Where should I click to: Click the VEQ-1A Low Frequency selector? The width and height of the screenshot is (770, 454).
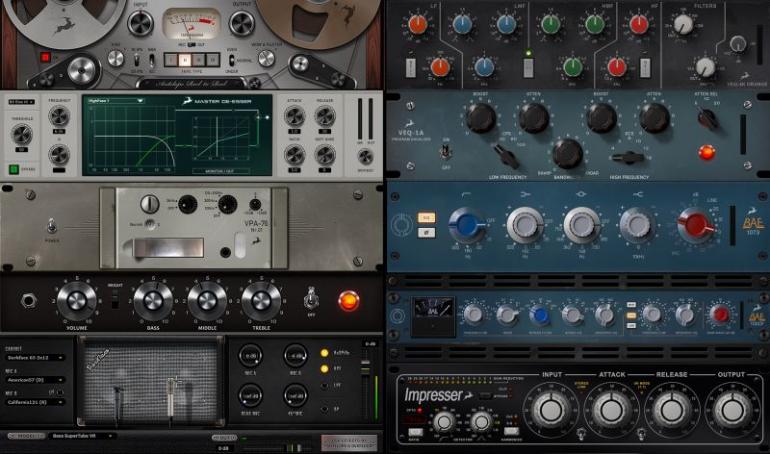point(506,156)
